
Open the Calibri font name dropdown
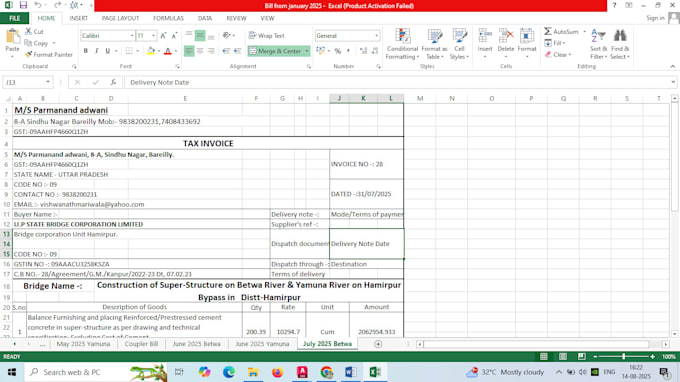coord(132,36)
